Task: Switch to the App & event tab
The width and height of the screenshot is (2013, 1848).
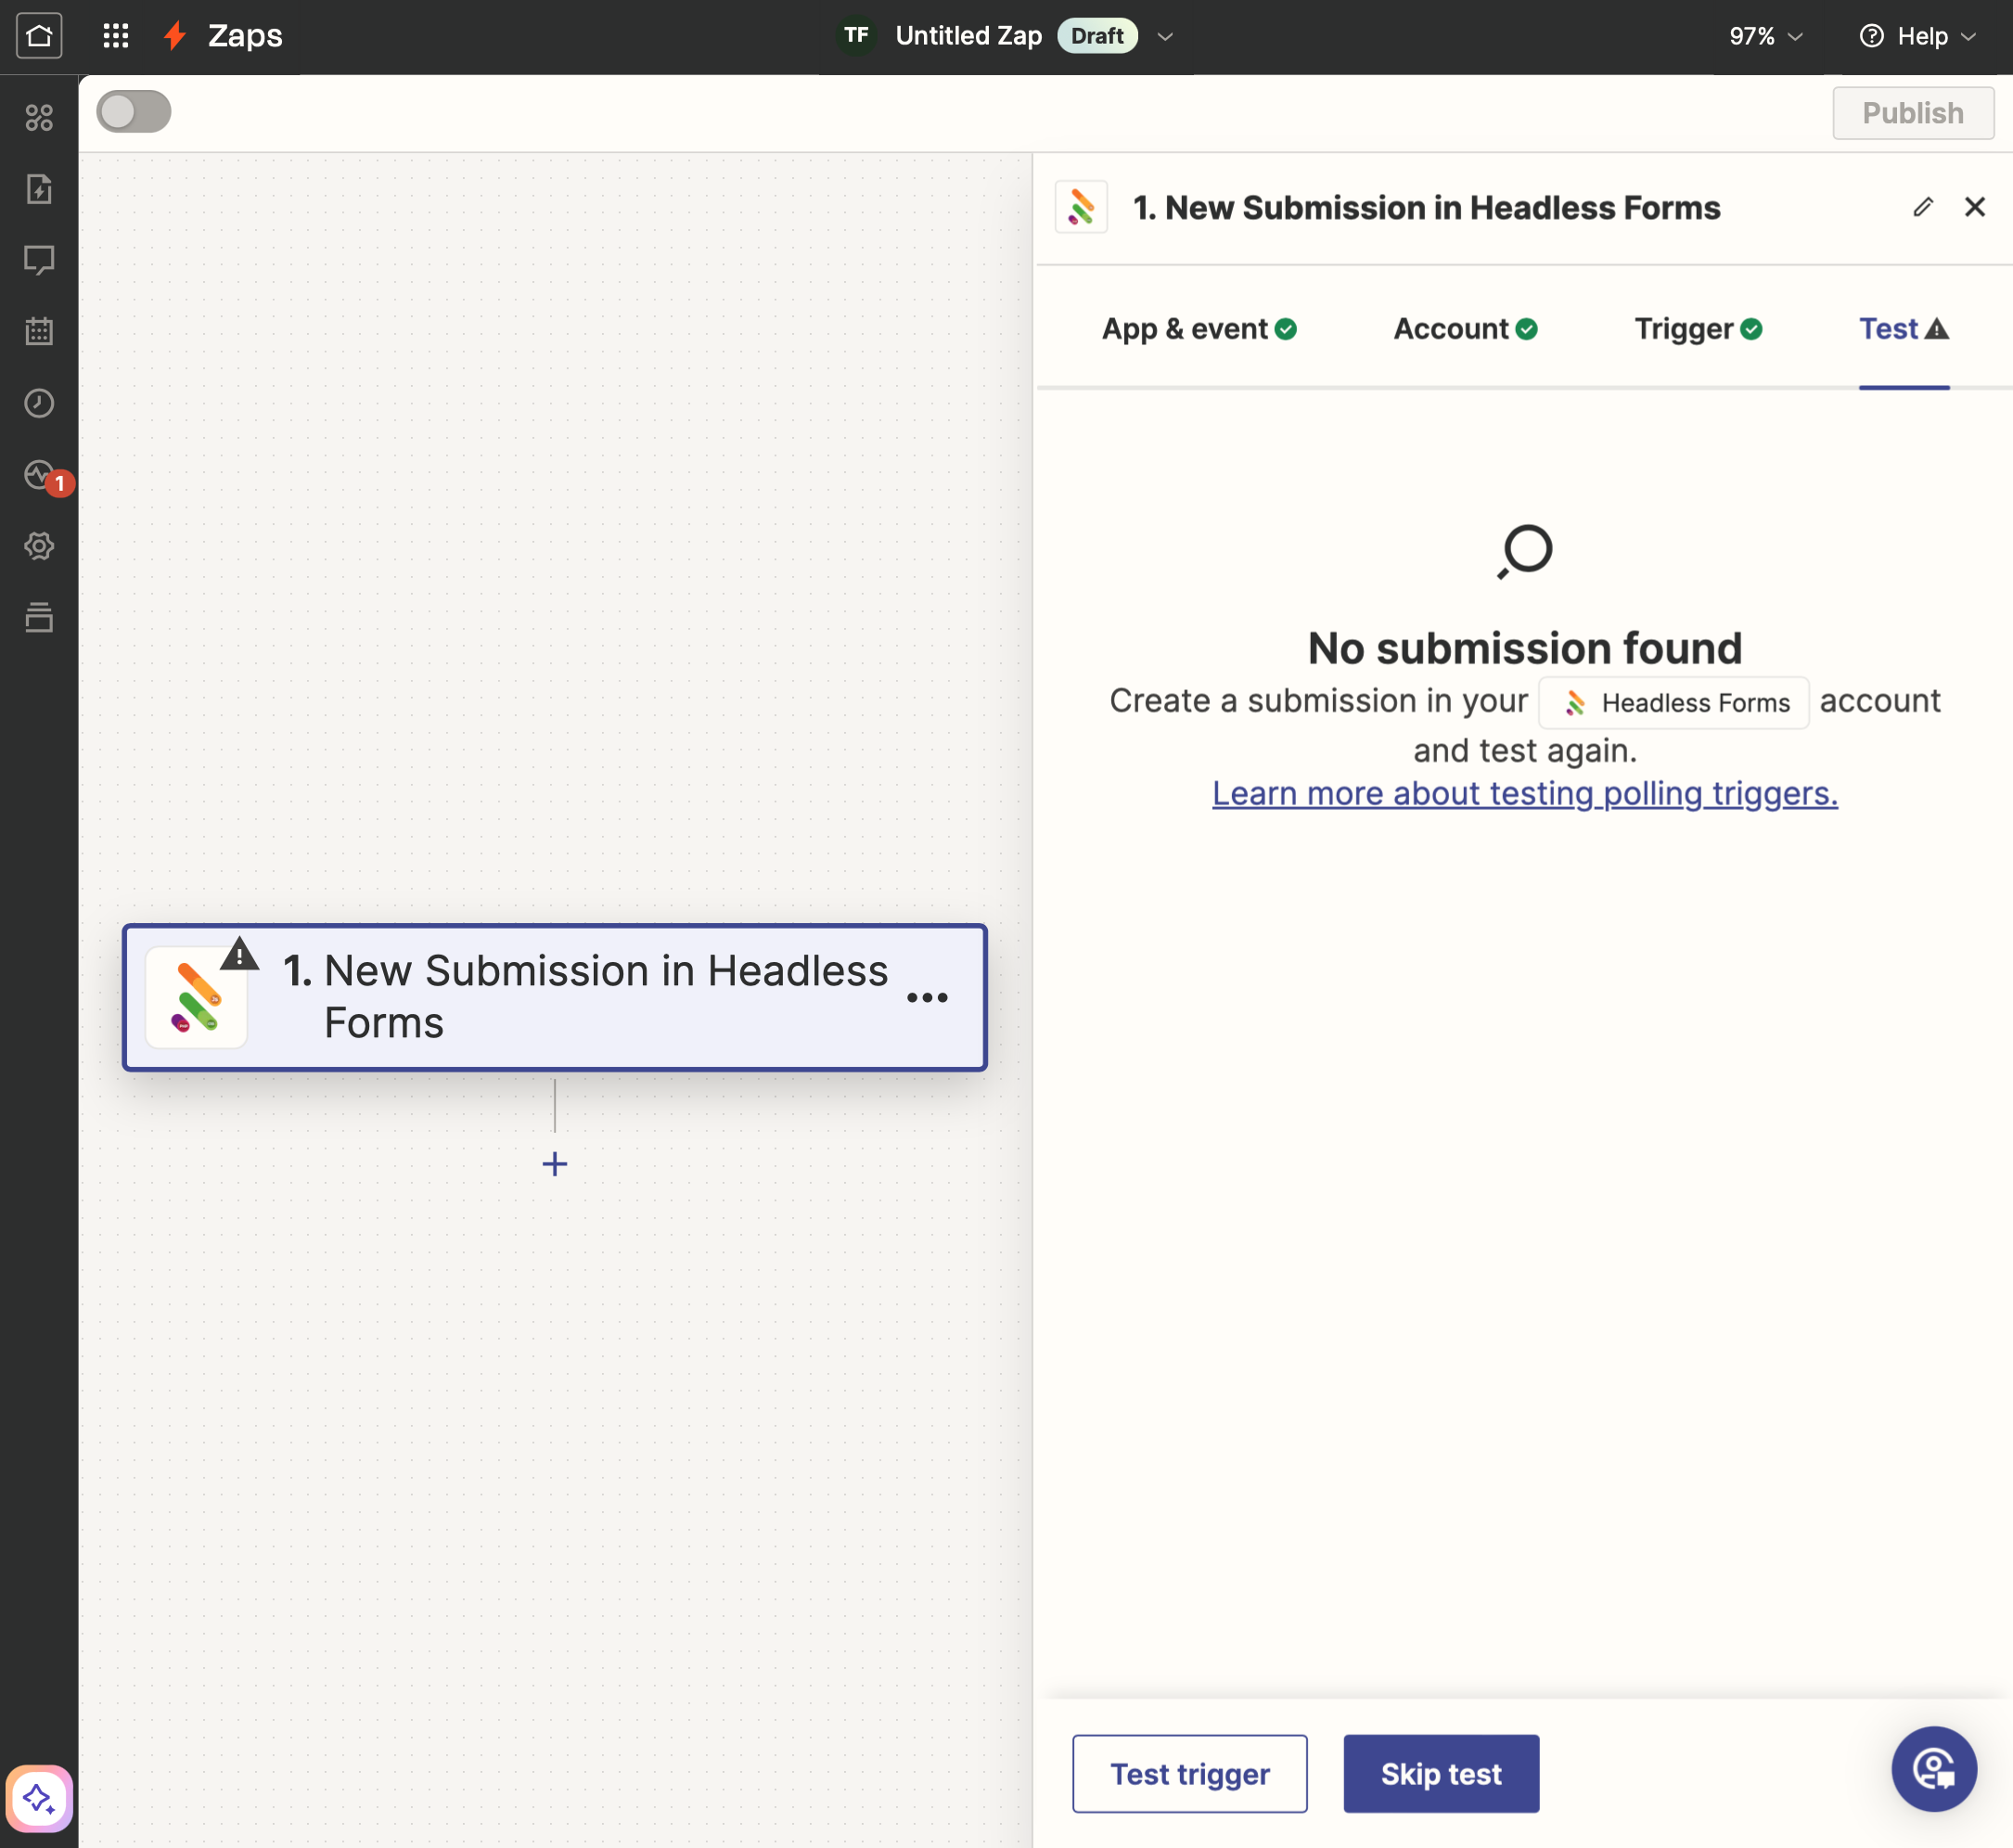Action: [x=1199, y=329]
